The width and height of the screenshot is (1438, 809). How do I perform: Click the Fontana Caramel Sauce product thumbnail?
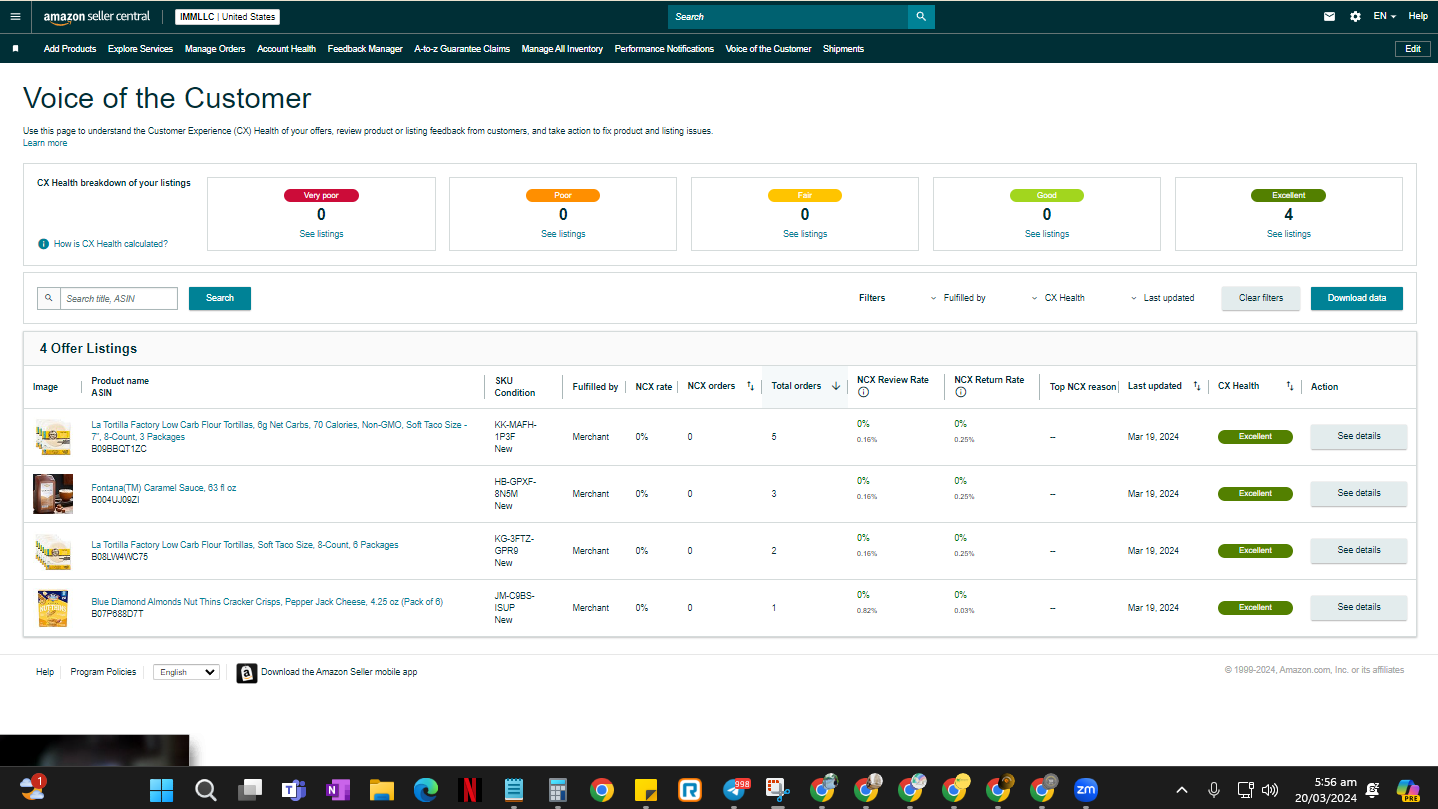[x=53, y=494]
